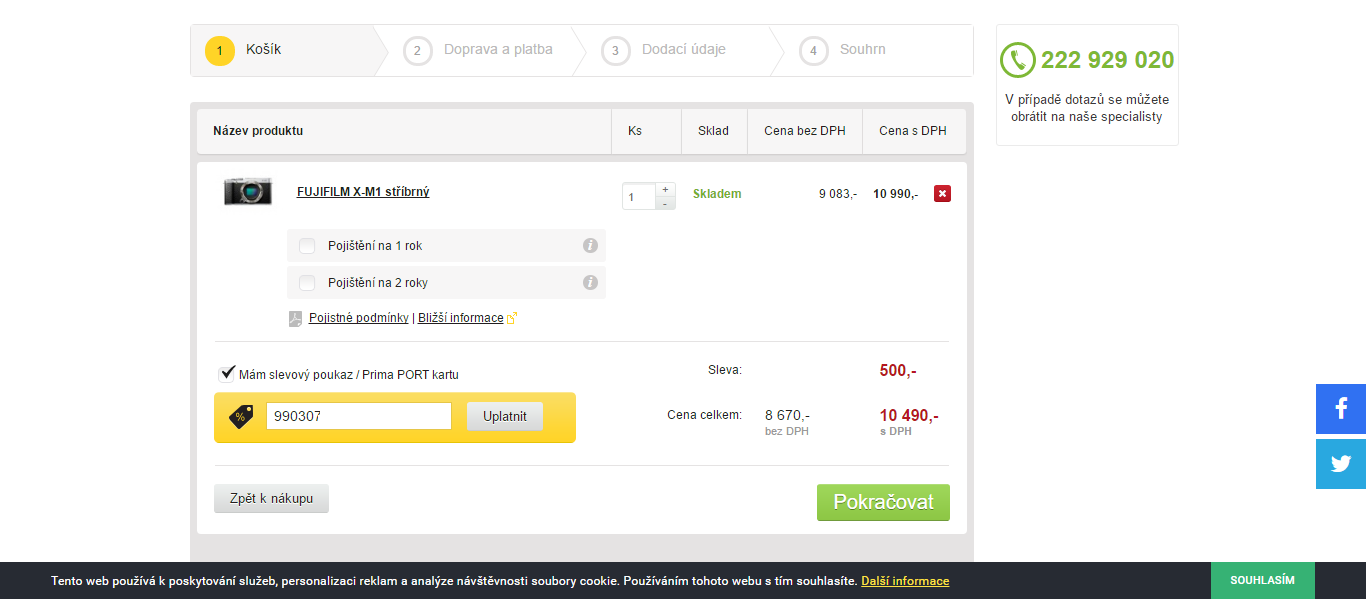Open info icon for Pojištění na 1 rok

(x=590, y=246)
